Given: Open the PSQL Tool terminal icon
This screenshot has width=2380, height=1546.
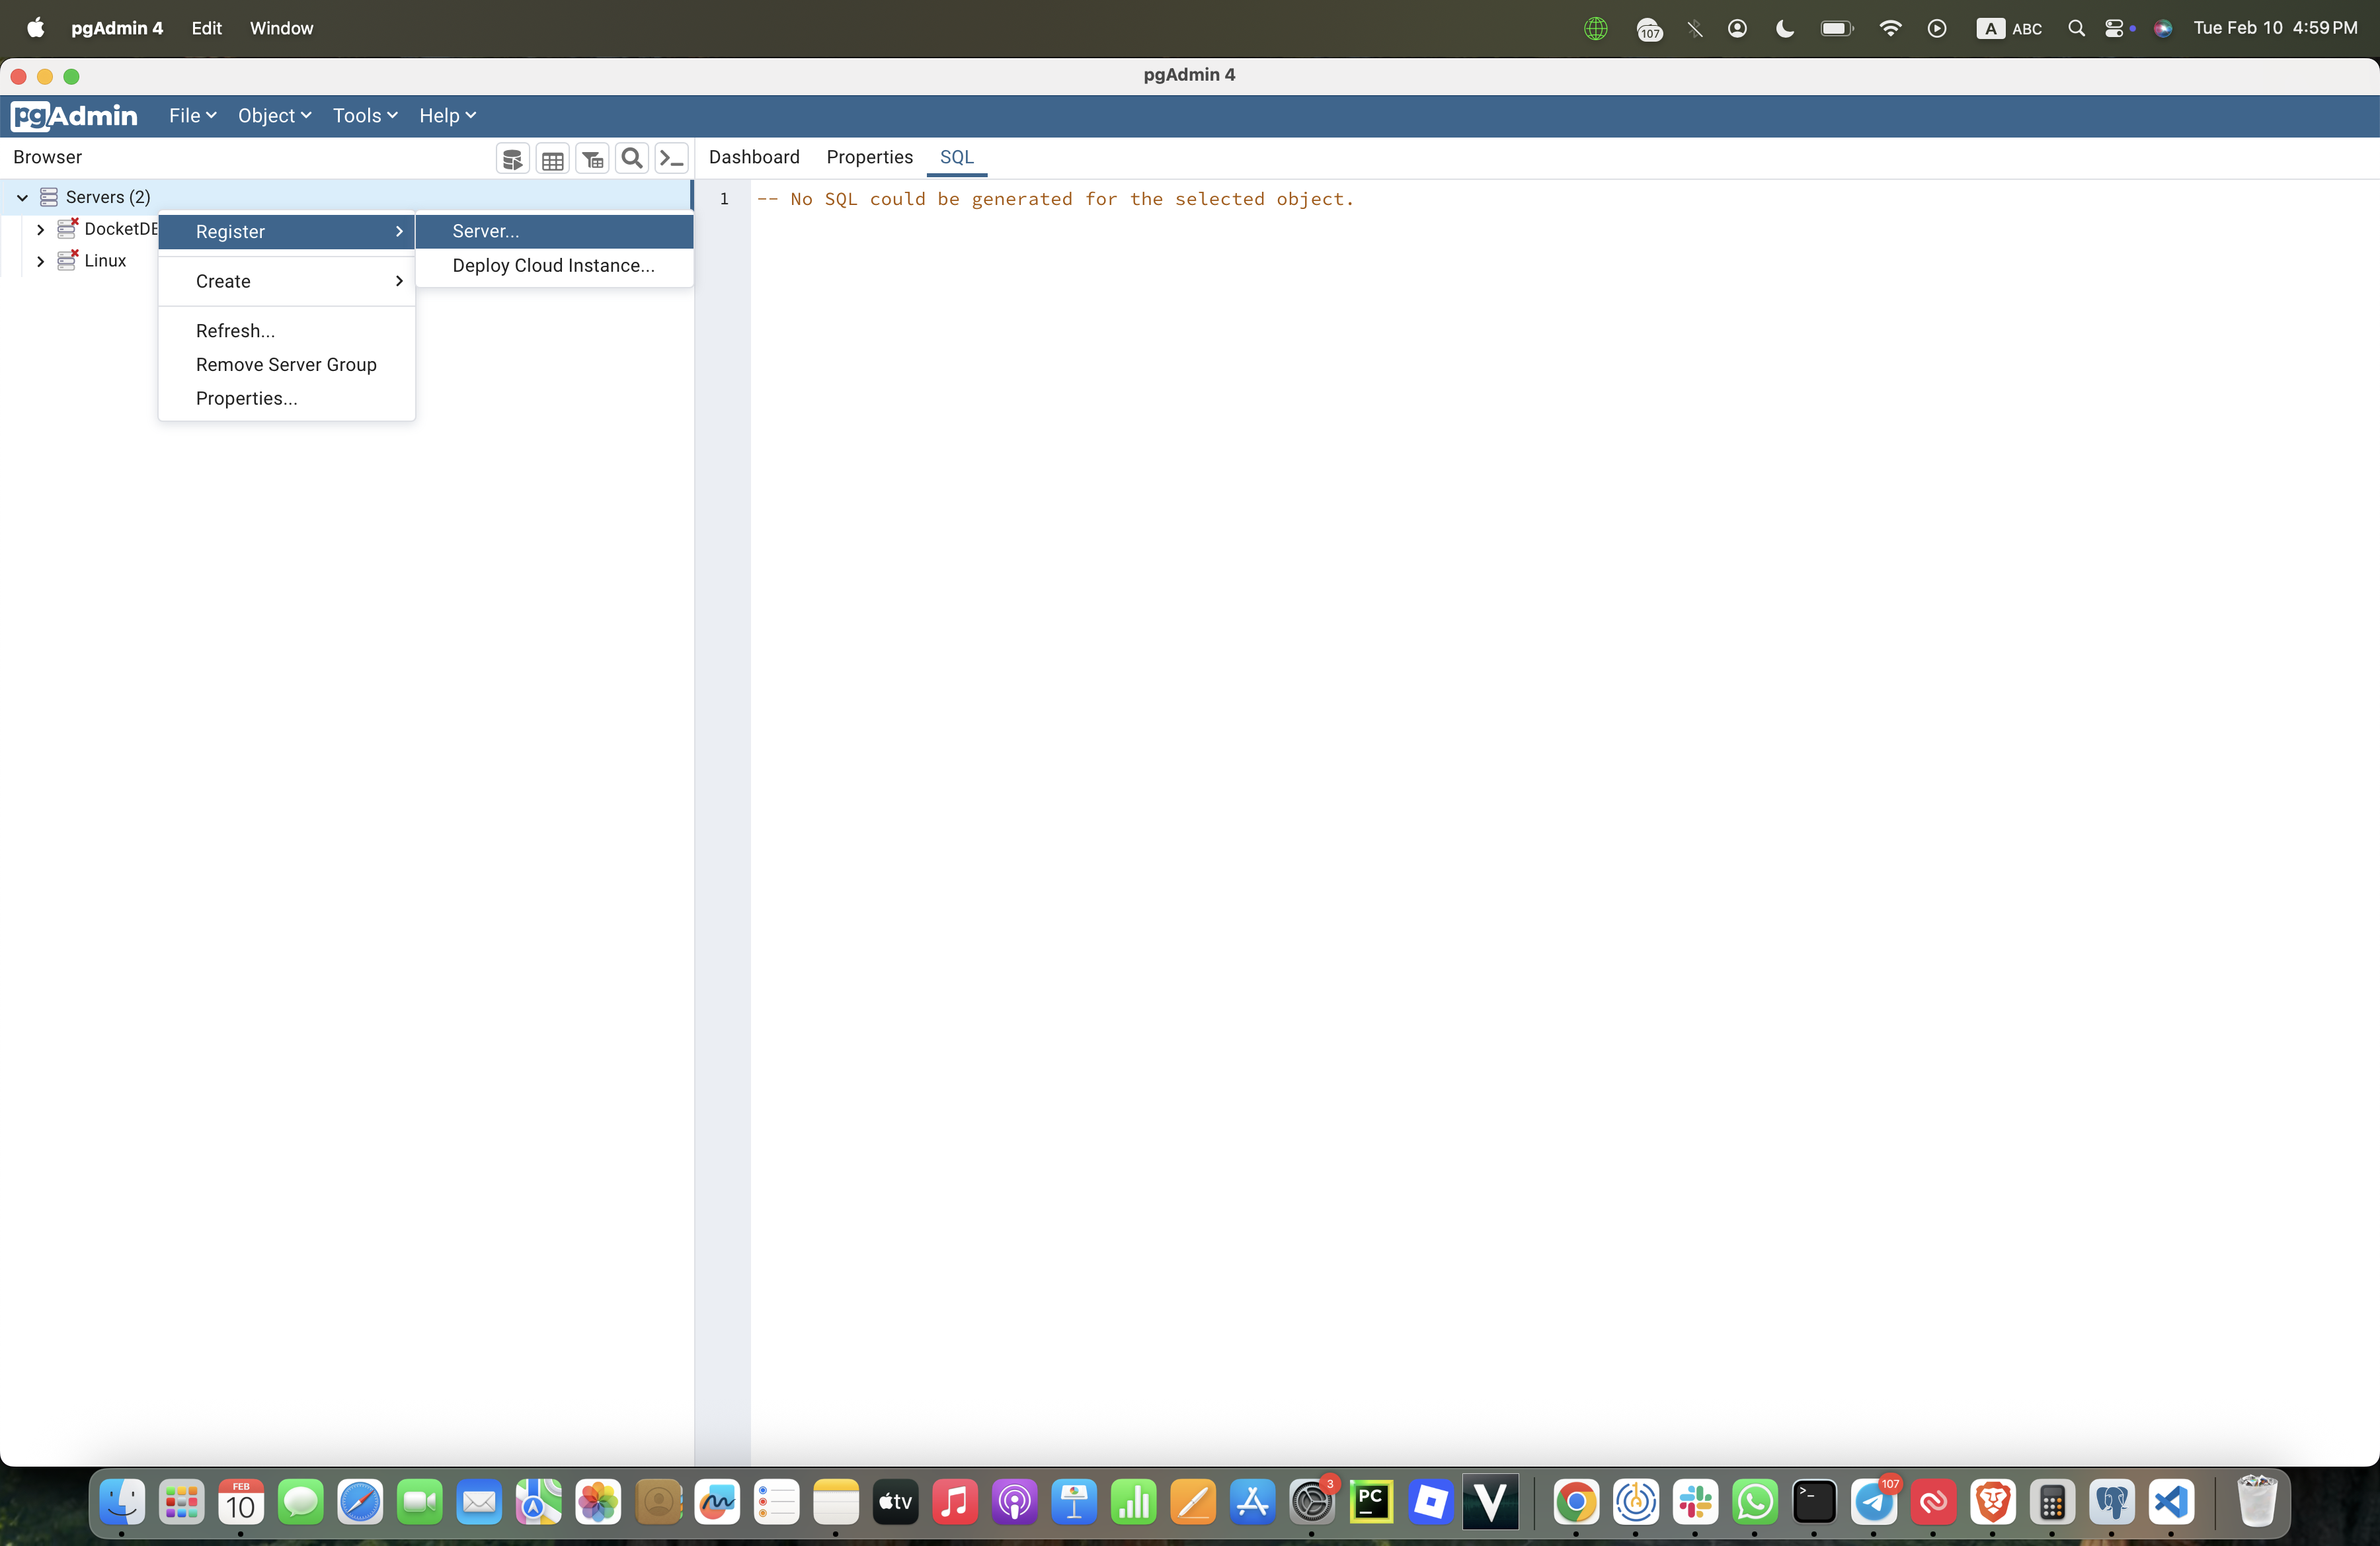Looking at the screenshot, I should [672, 158].
